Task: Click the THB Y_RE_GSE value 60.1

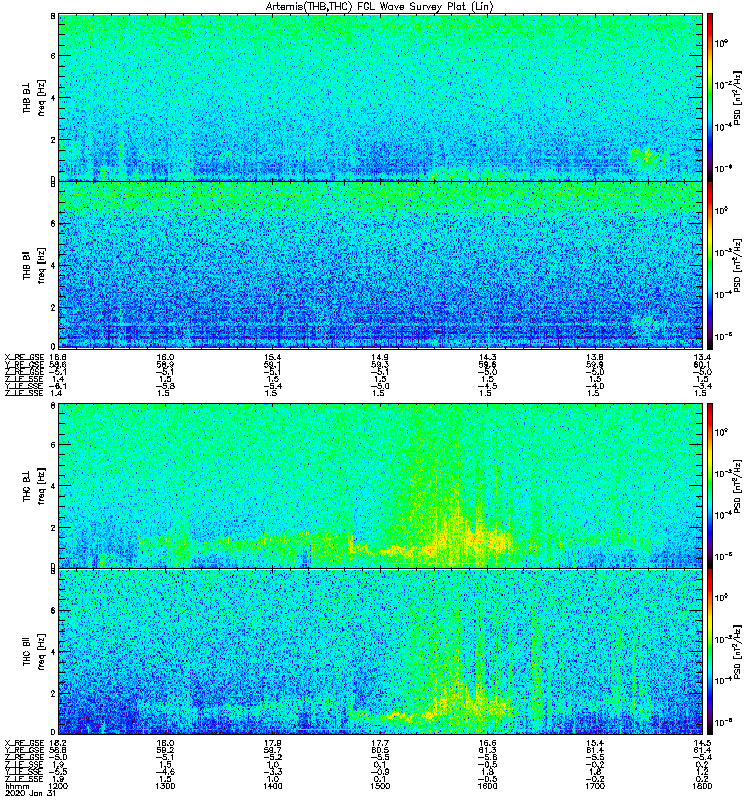Action: point(702,364)
